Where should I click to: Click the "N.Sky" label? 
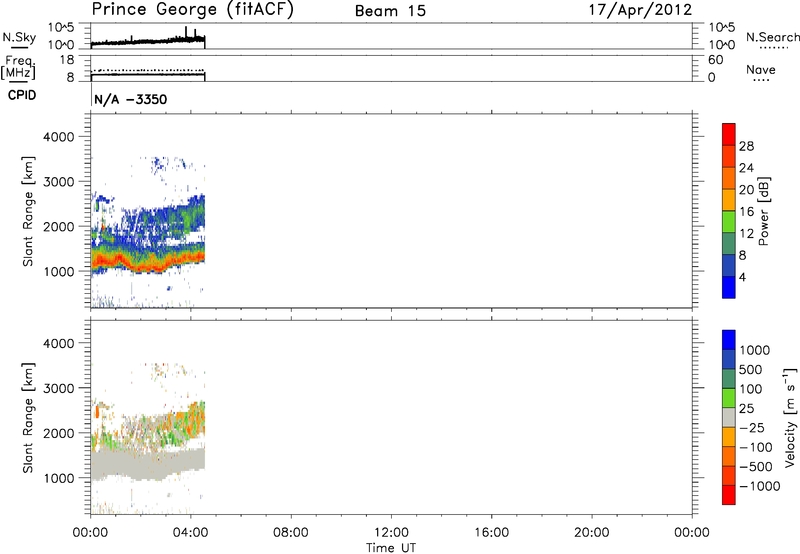[19, 37]
